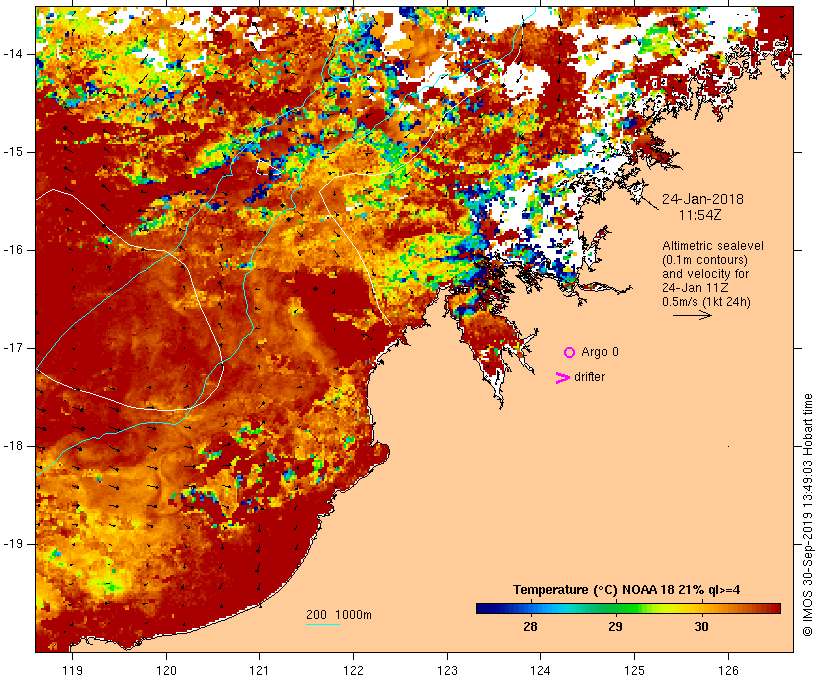
Task: Click the 'Altimetric sealevel' label
Action: (713, 246)
